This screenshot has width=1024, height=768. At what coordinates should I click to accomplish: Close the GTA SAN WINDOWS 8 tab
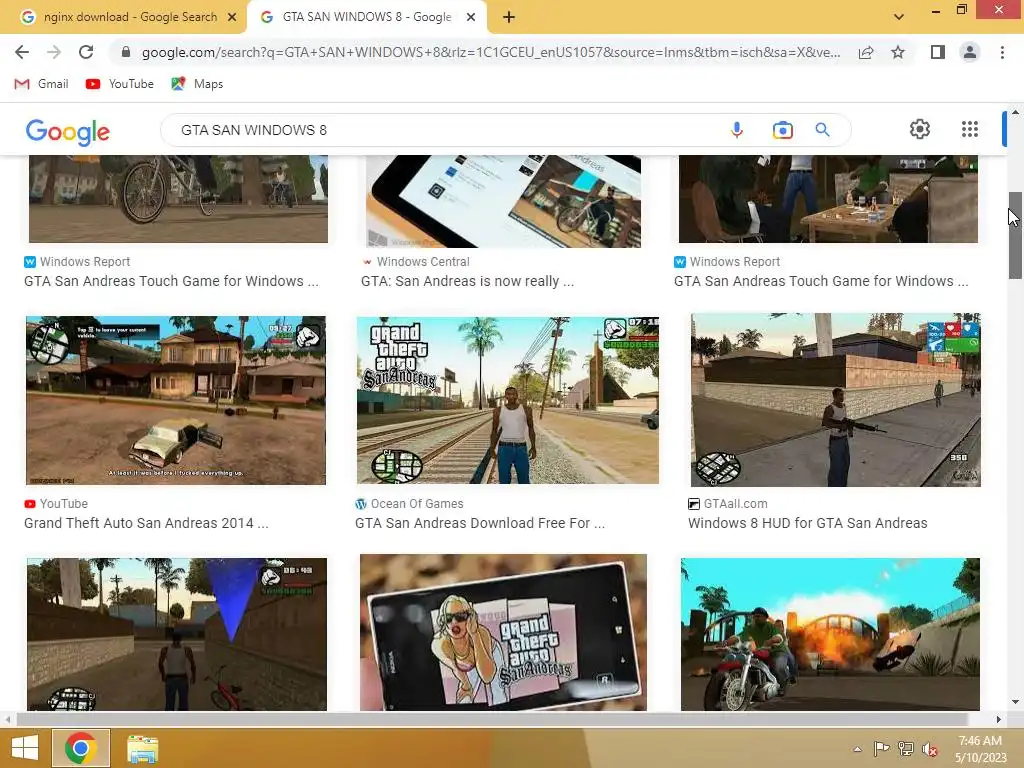click(x=471, y=17)
